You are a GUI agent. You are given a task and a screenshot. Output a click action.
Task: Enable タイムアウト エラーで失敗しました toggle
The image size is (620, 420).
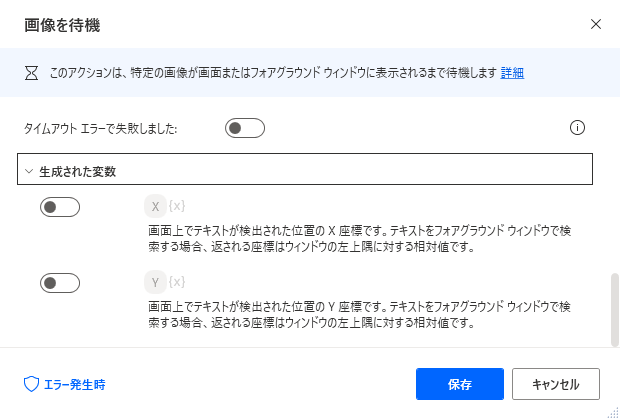[x=244, y=128]
